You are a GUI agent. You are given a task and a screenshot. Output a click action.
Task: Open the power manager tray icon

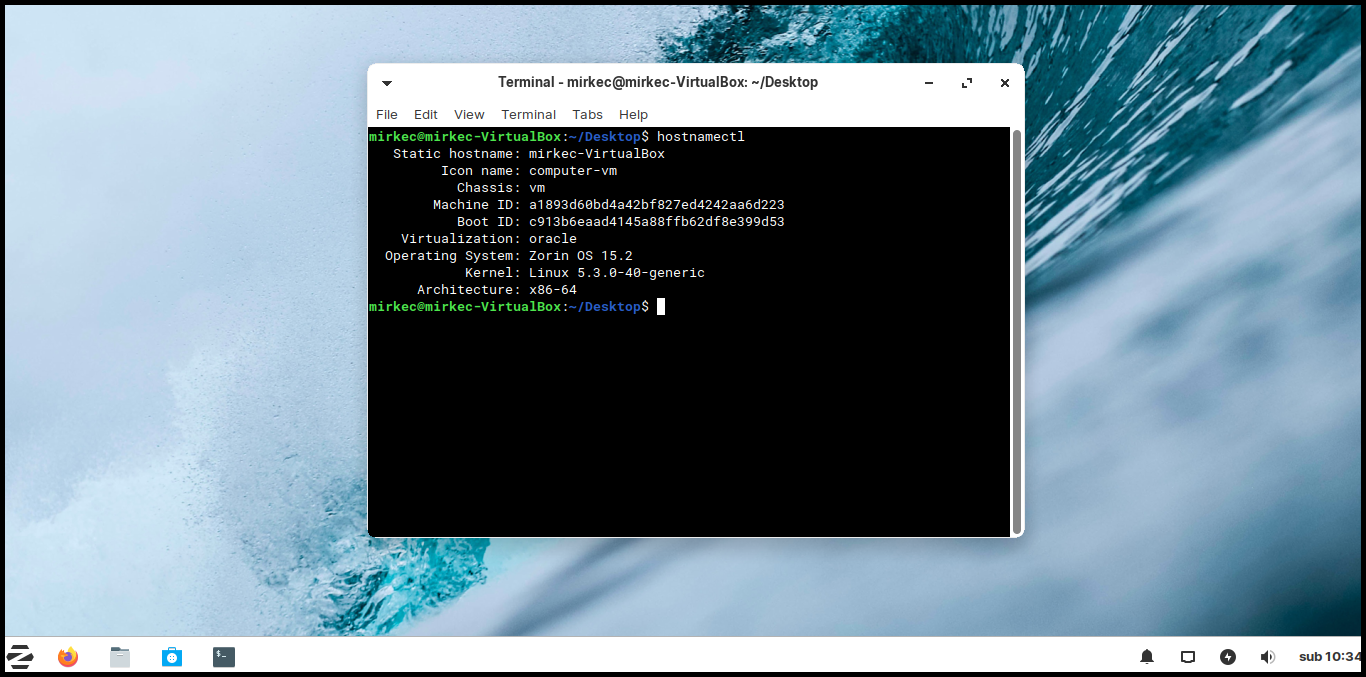1228,657
